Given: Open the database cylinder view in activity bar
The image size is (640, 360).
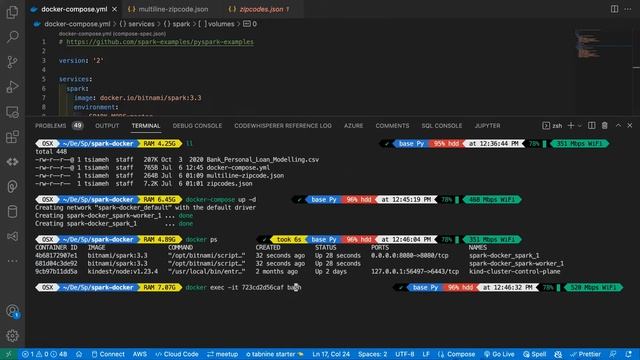Looking at the screenshot, I should pyautogui.click(x=12, y=211).
